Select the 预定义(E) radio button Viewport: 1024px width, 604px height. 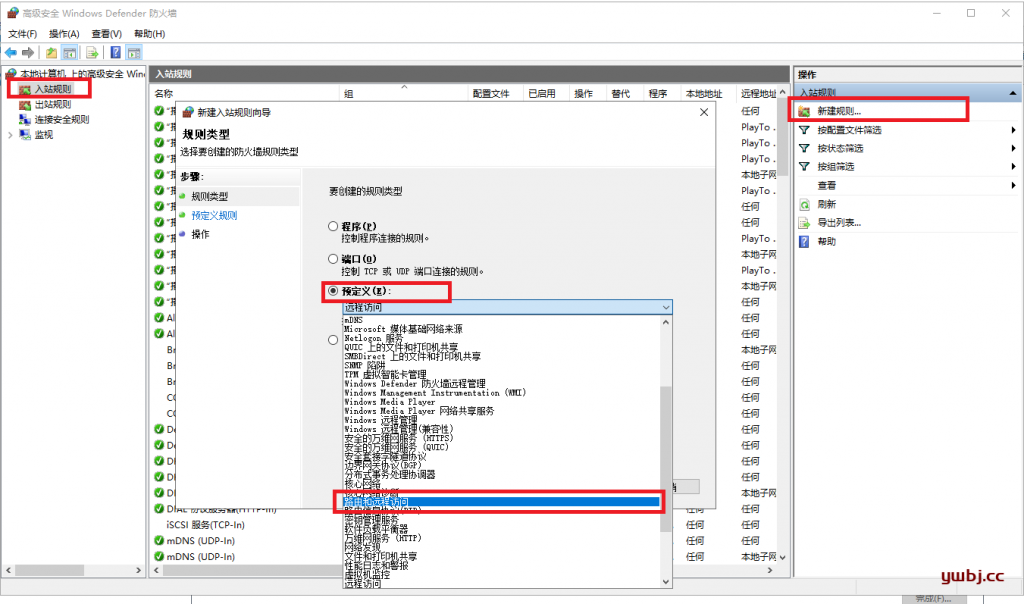click(x=333, y=291)
